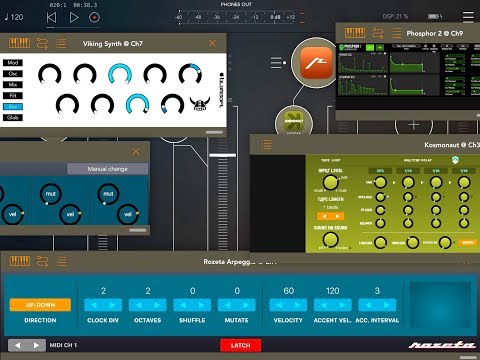Click the battery status icon
This screenshot has width=480, height=360.
[435, 16]
